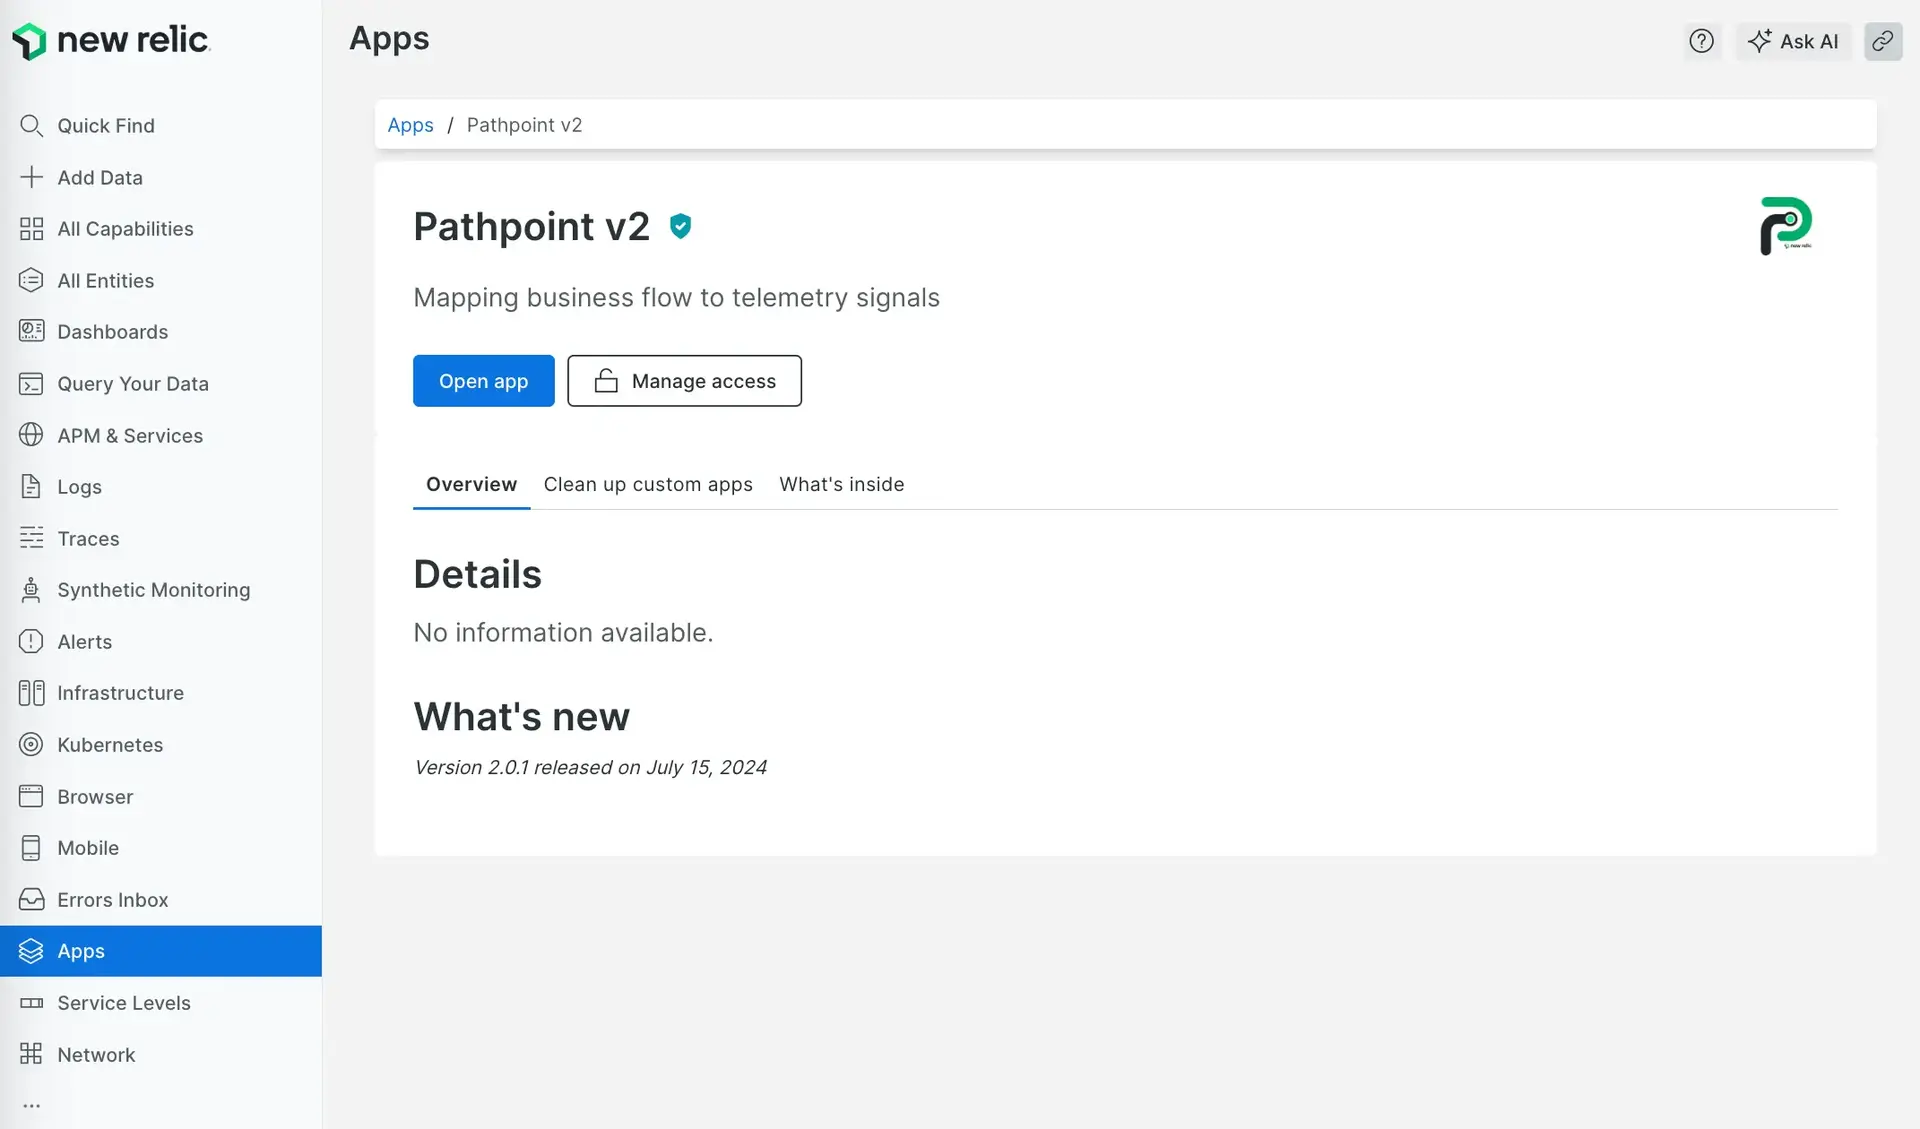
Task: Select the What's inside tab
Action: pyautogui.click(x=841, y=484)
